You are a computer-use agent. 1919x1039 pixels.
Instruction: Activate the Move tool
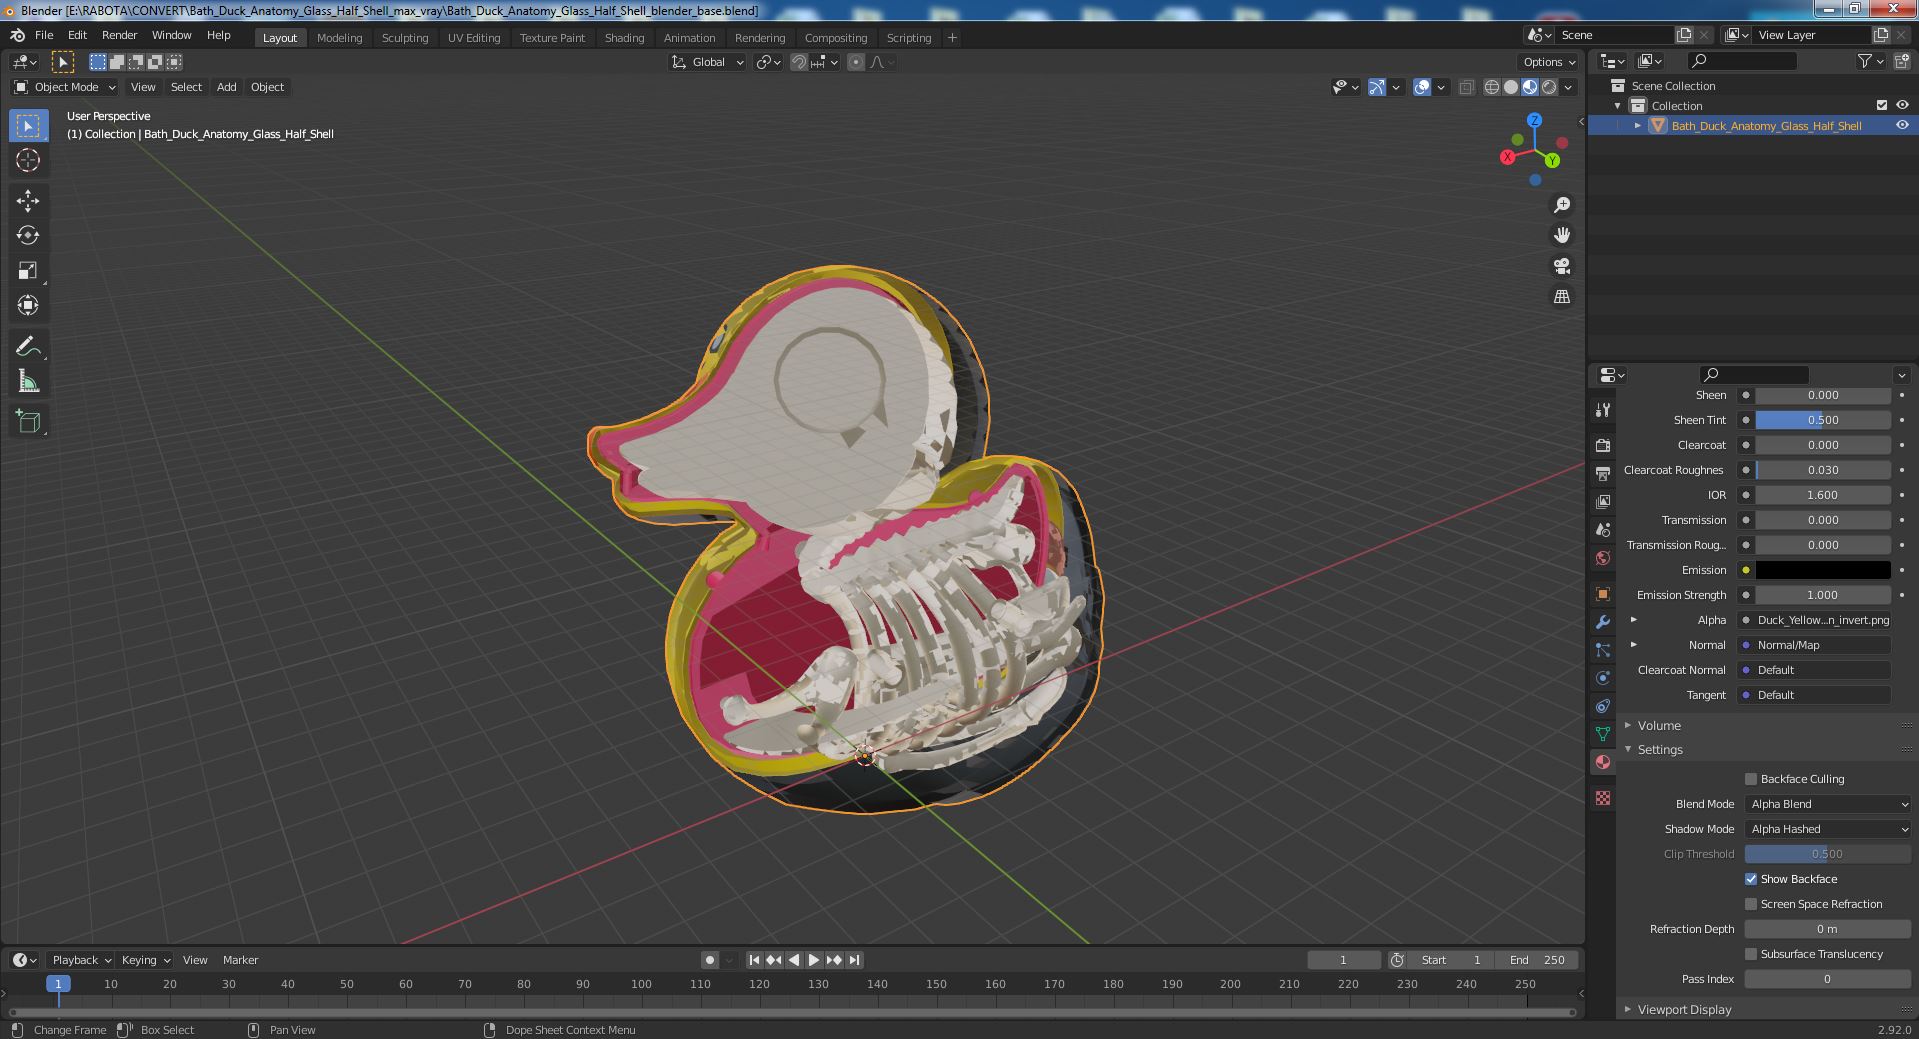click(28, 201)
